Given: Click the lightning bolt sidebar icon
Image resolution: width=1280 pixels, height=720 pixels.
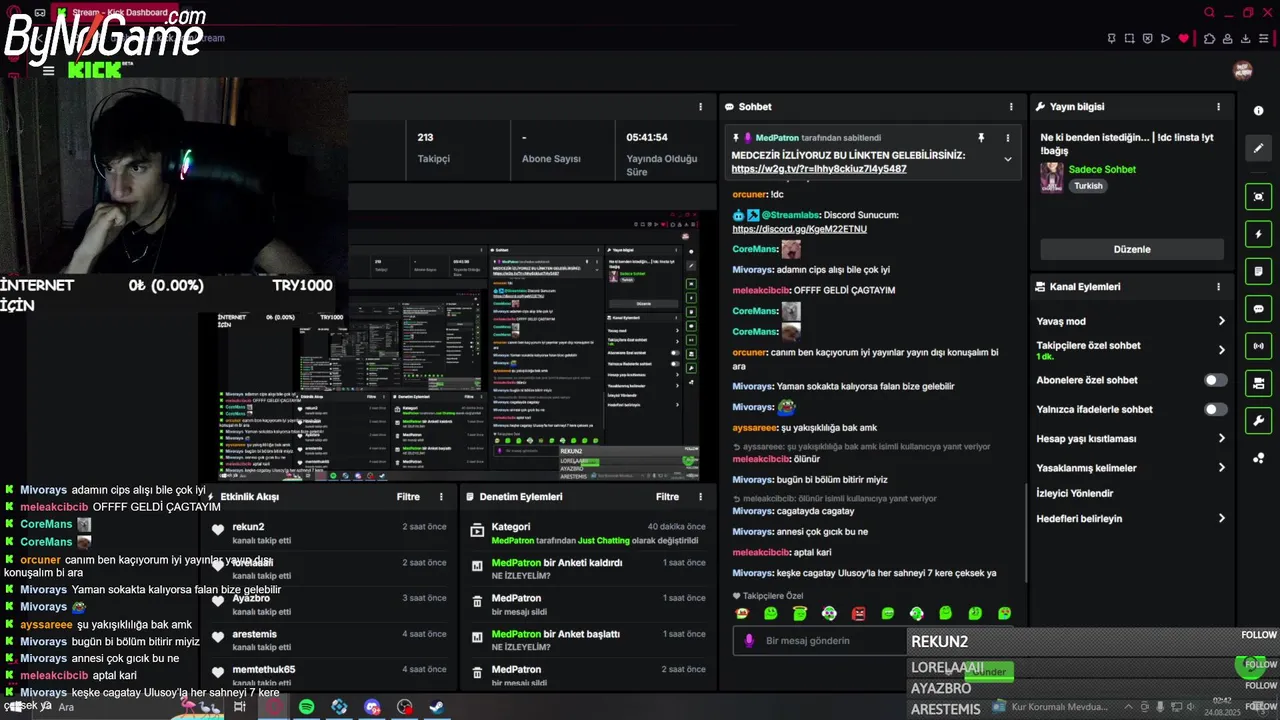Looking at the screenshot, I should coord(1258,234).
